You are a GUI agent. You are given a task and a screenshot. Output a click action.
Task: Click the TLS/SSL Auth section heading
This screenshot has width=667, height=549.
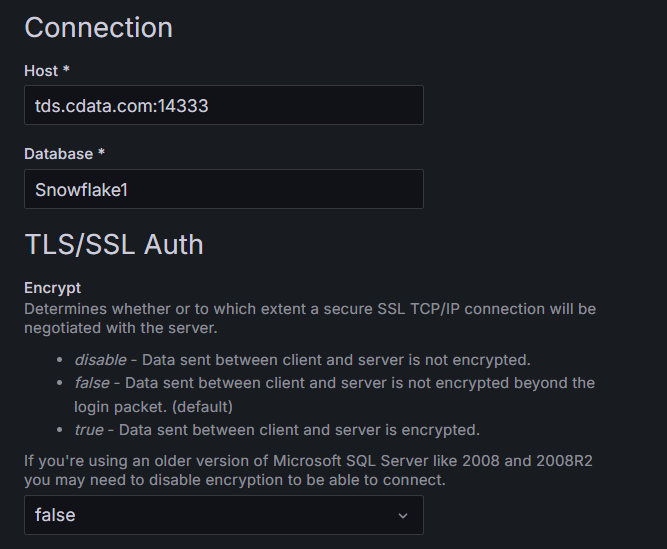[x=114, y=244]
